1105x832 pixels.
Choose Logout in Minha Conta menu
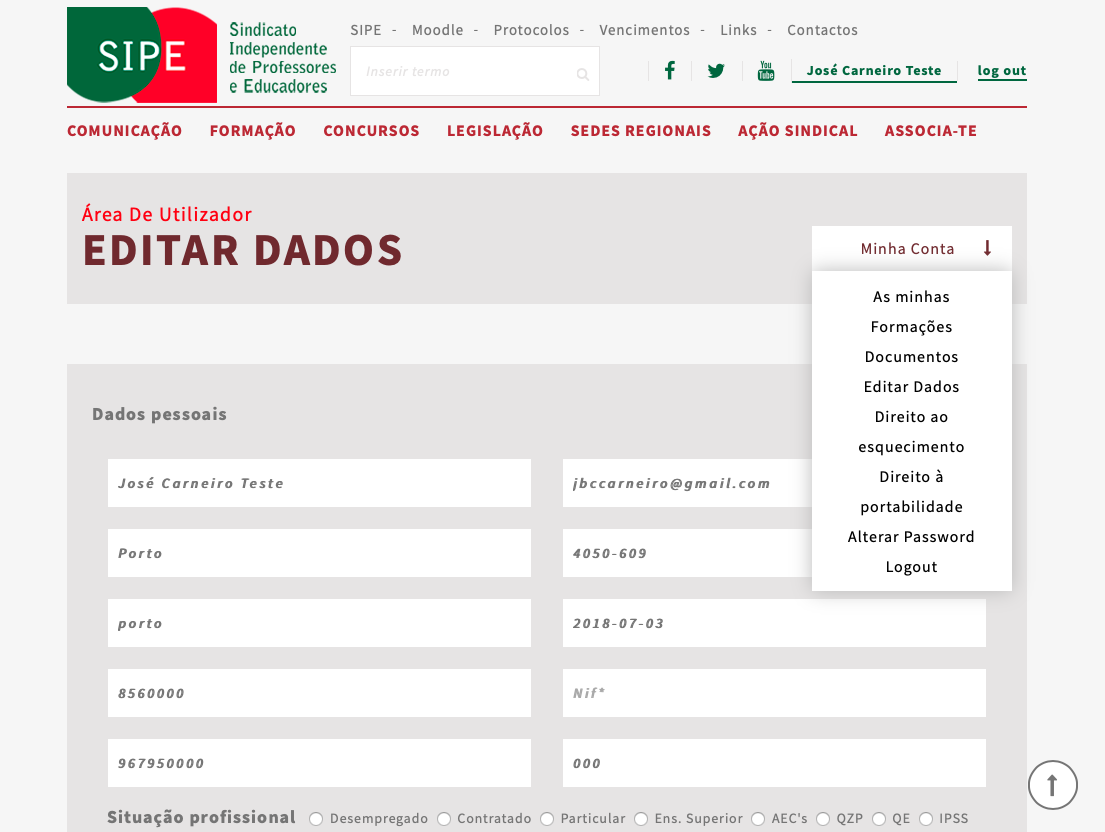(x=911, y=567)
